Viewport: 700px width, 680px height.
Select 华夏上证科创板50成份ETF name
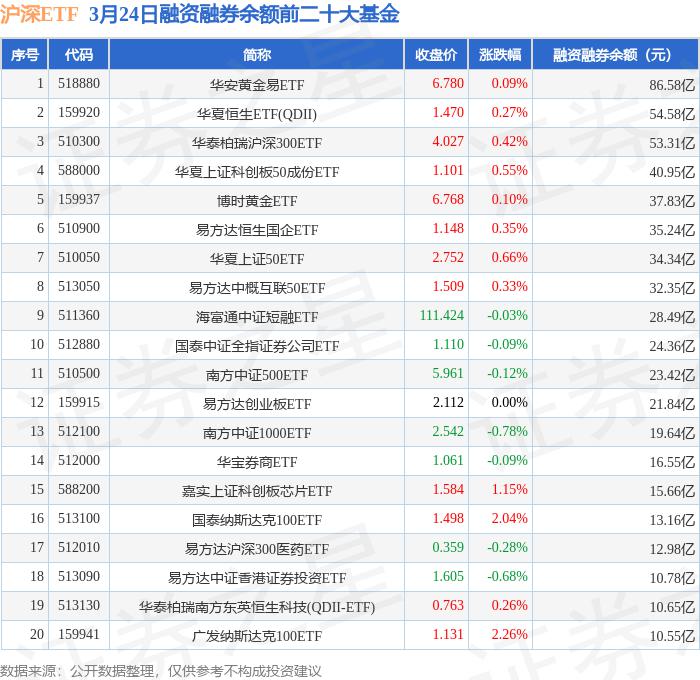point(257,172)
